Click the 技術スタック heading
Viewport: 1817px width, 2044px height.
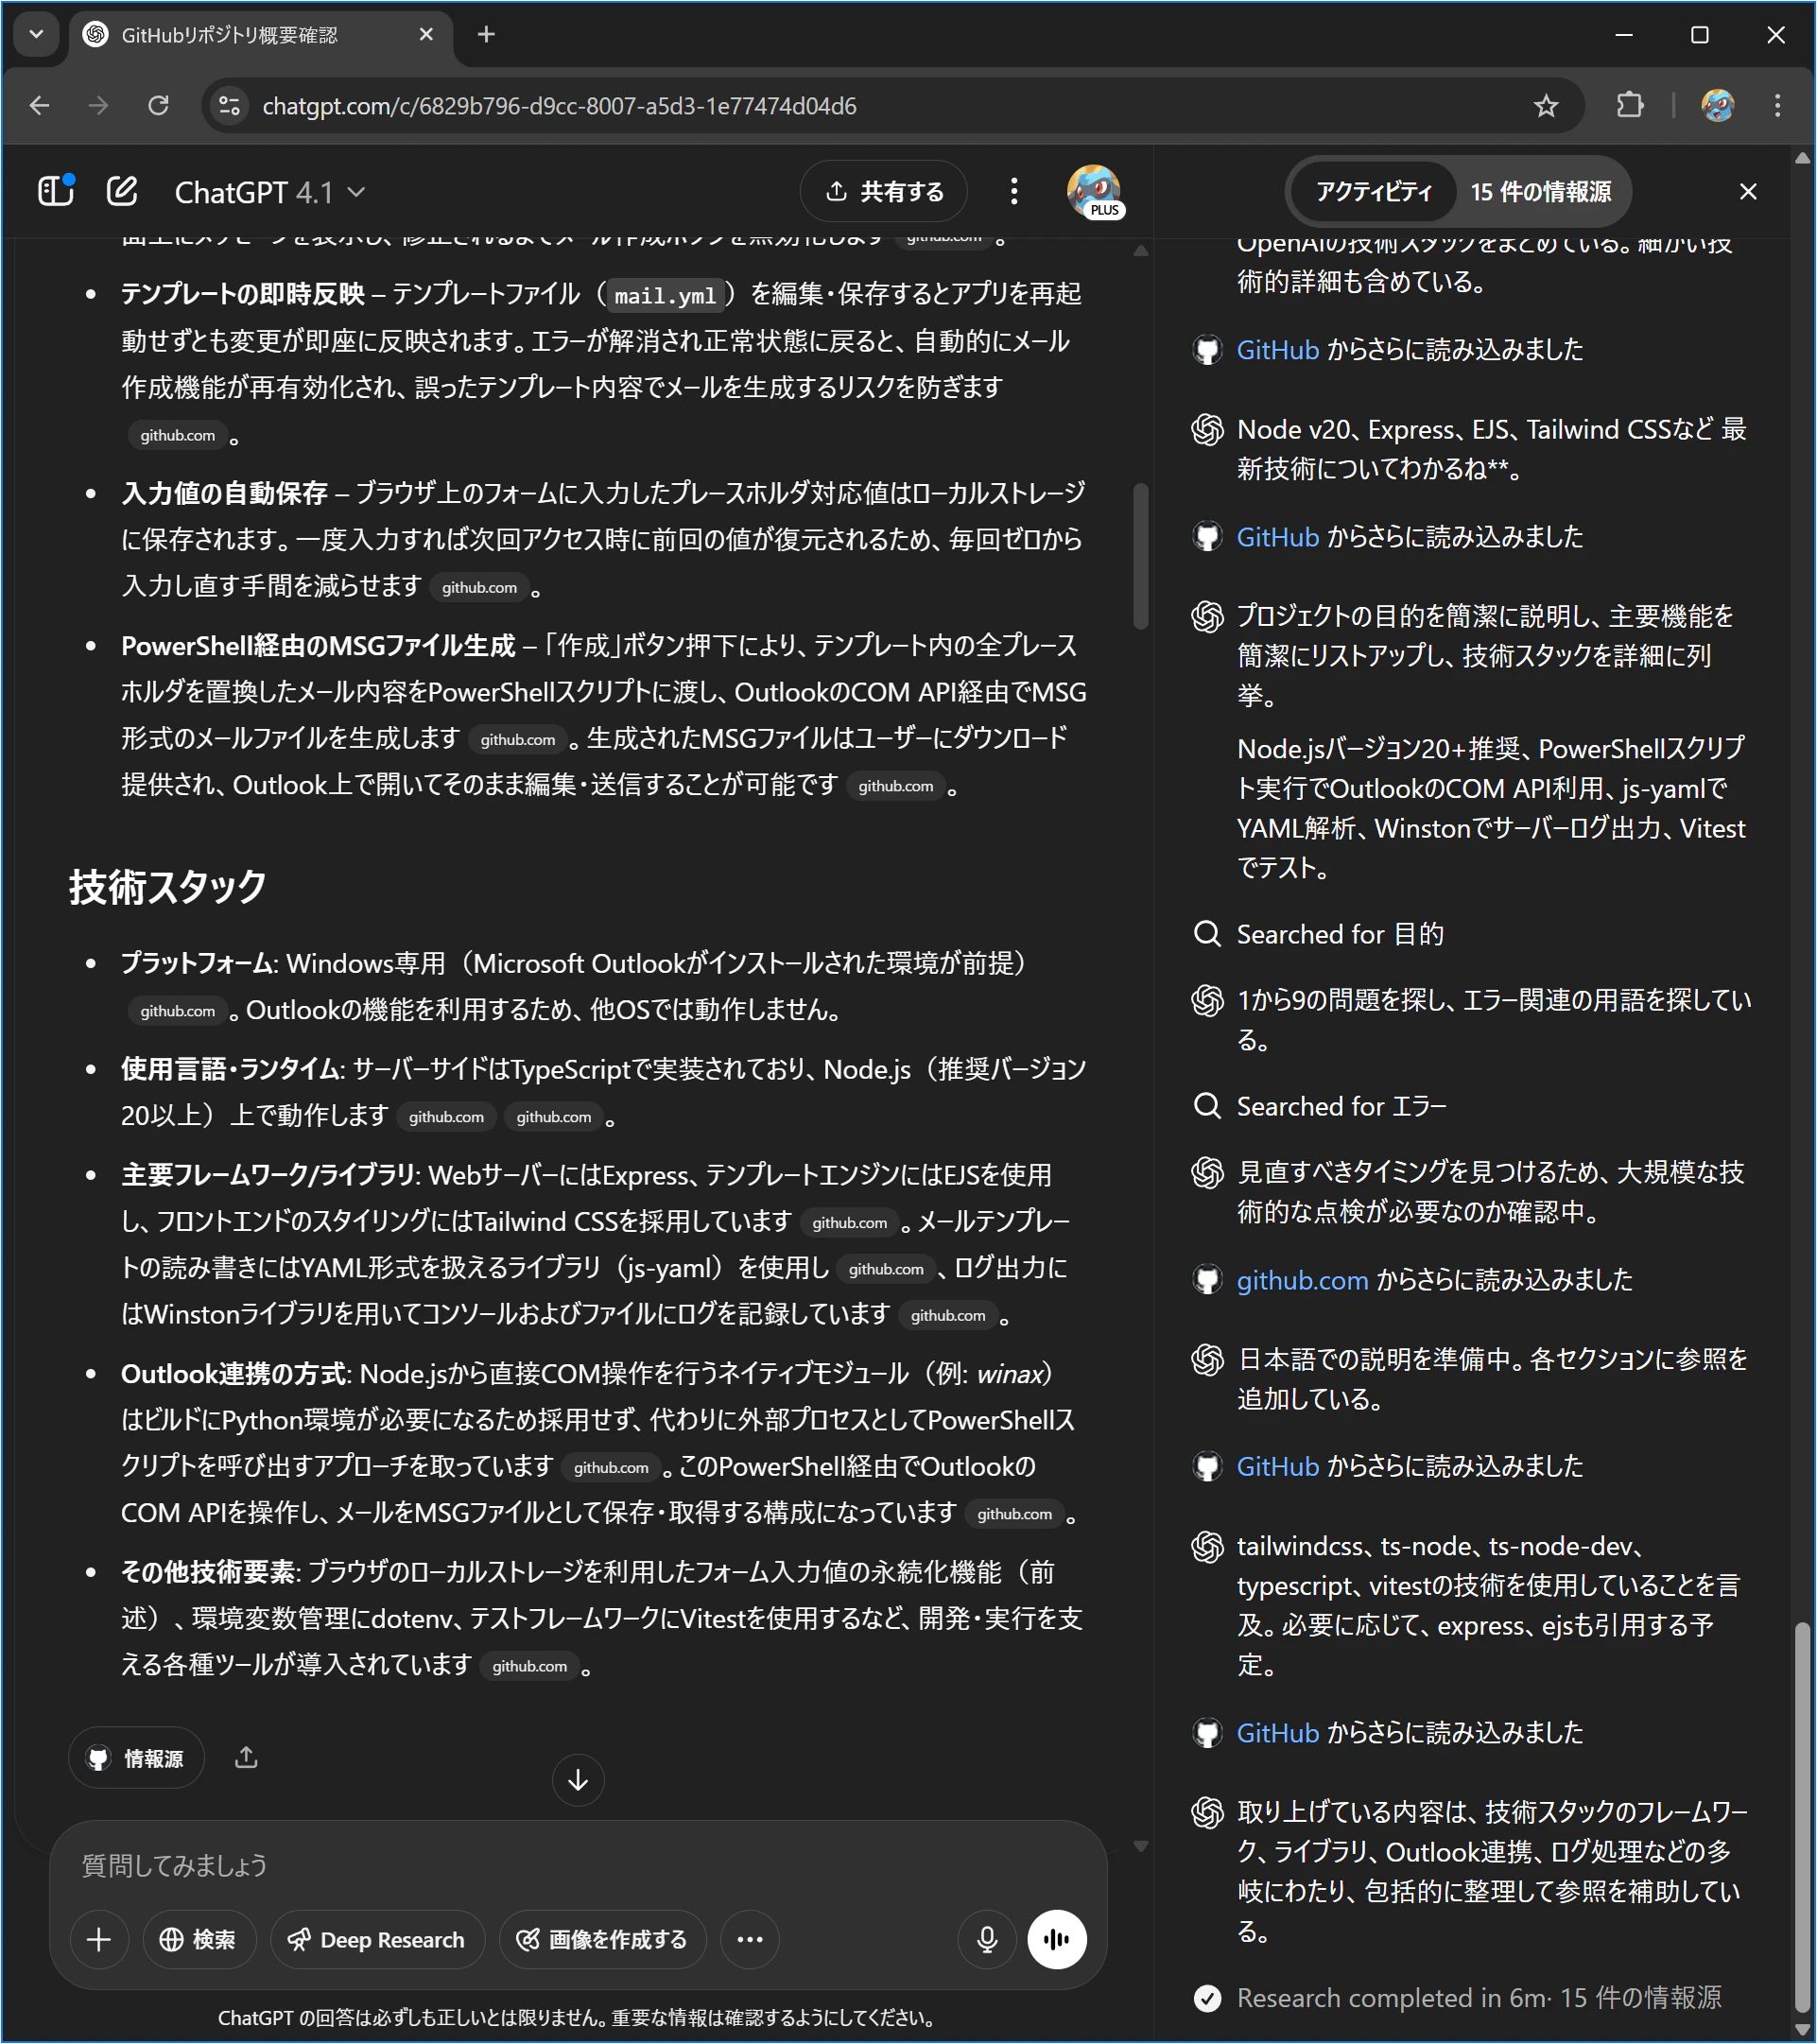[167, 887]
